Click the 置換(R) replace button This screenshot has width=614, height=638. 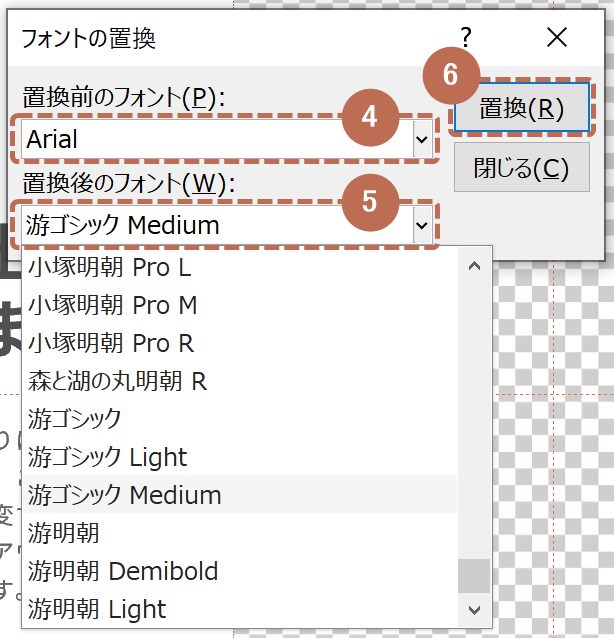[x=521, y=109]
